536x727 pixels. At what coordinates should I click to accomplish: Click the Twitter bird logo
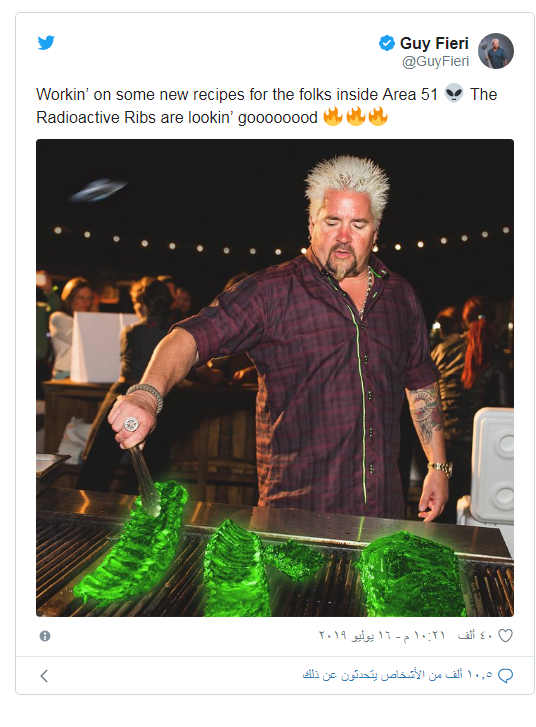pyautogui.click(x=46, y=43)
